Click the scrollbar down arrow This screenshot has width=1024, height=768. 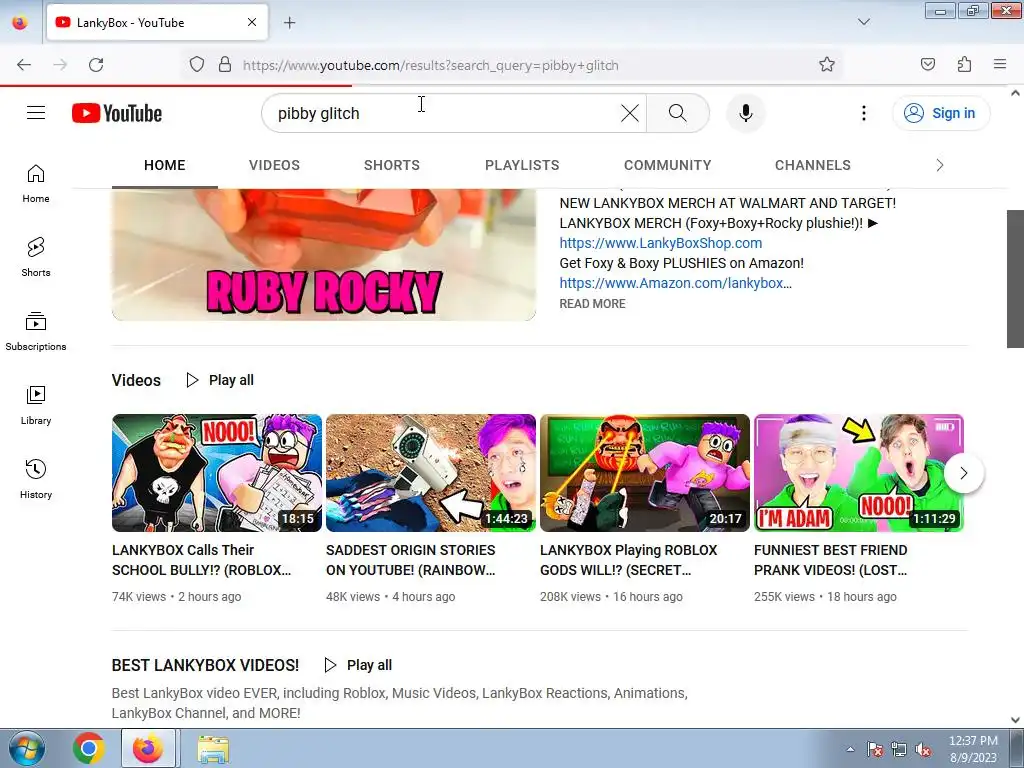point(1015,720)
